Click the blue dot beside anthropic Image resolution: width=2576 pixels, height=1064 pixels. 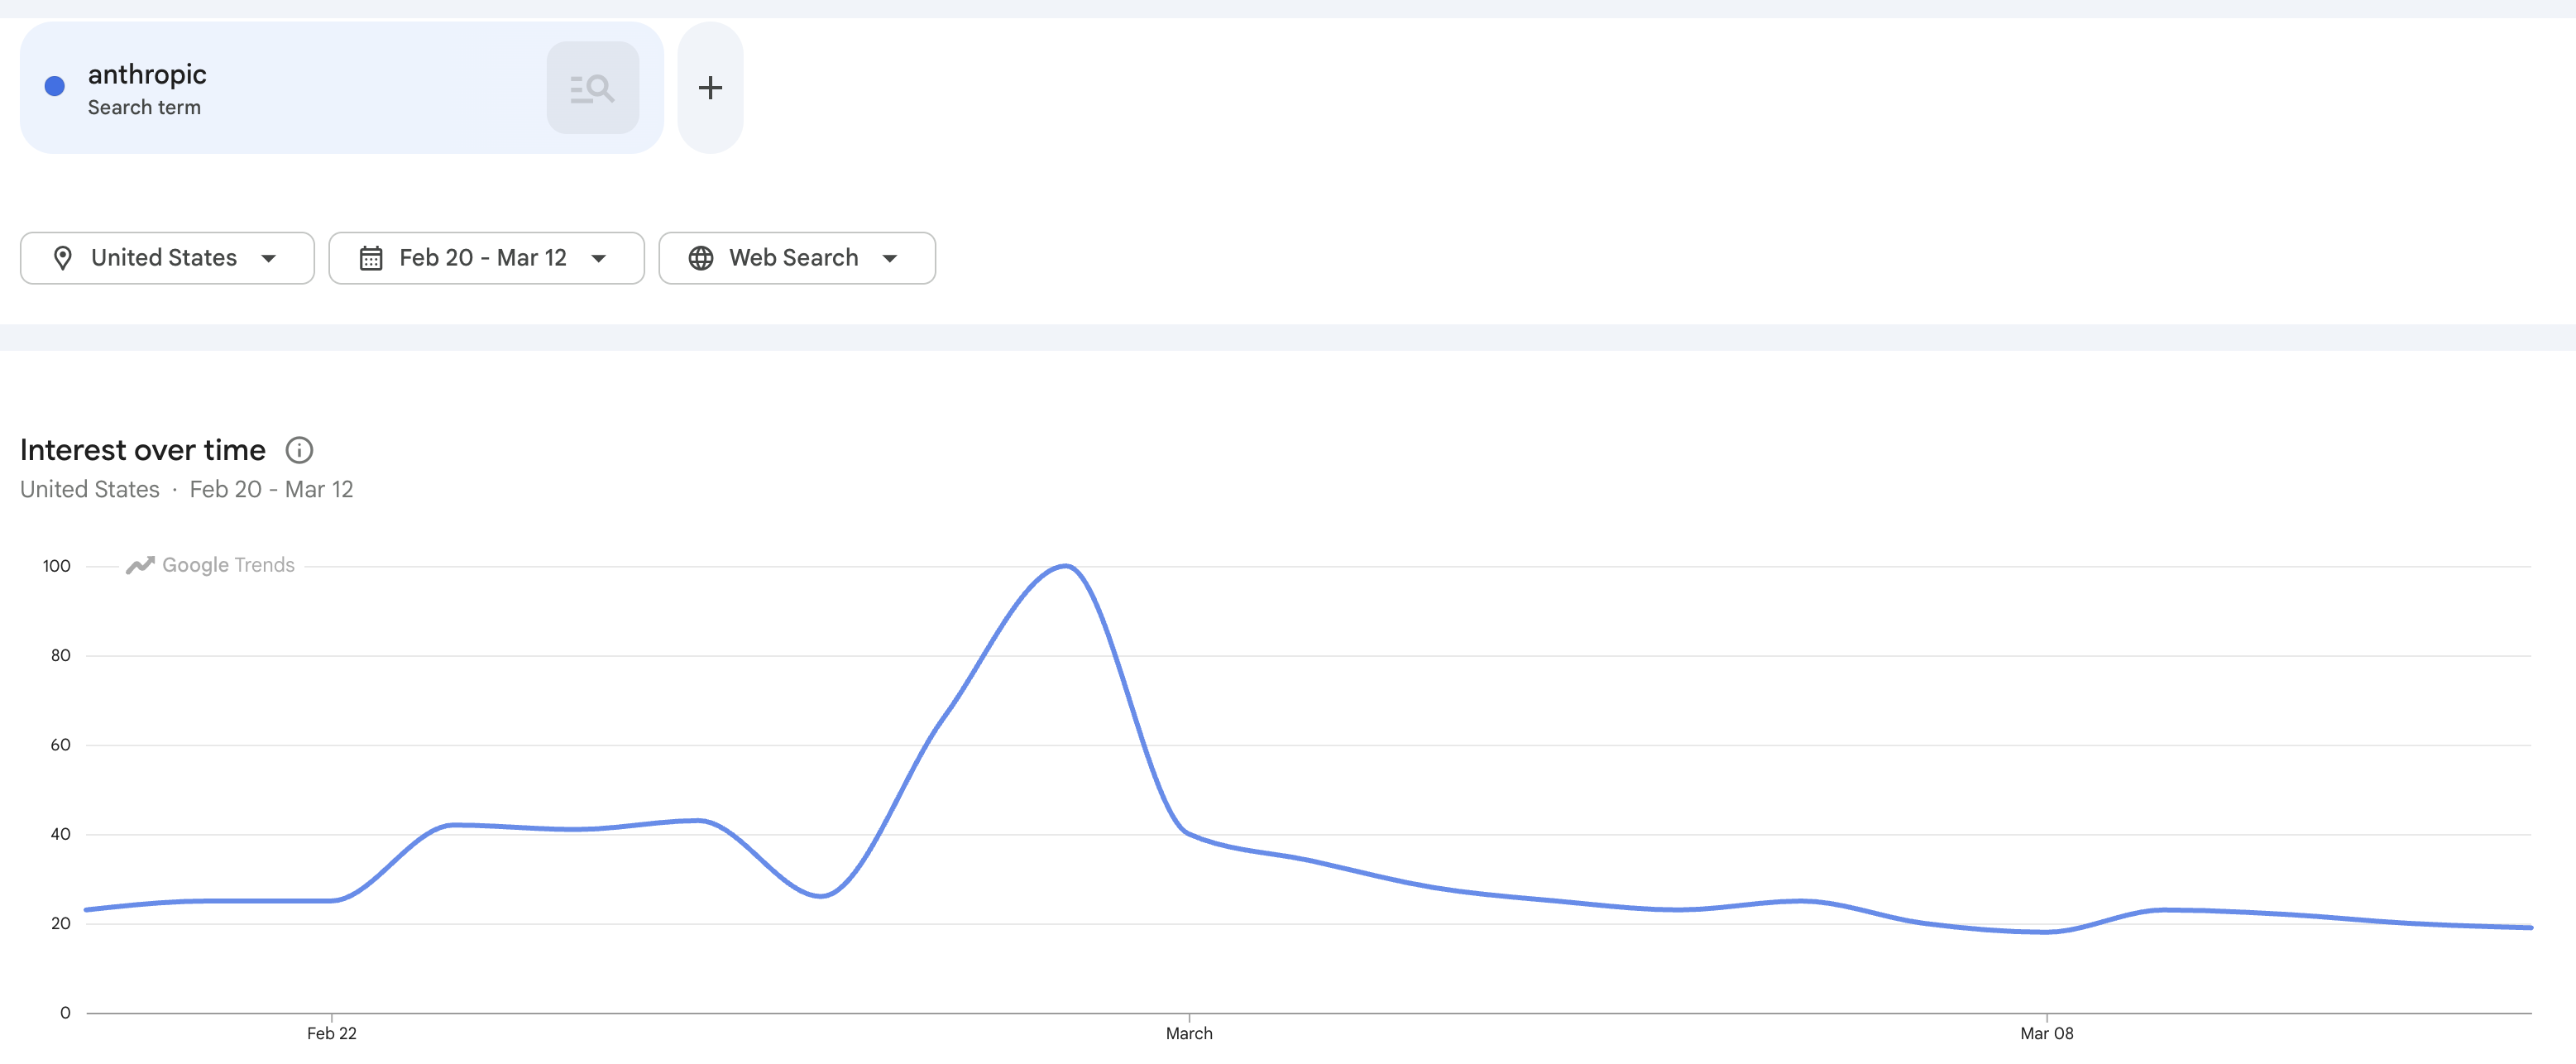click(x=55, y=86)
